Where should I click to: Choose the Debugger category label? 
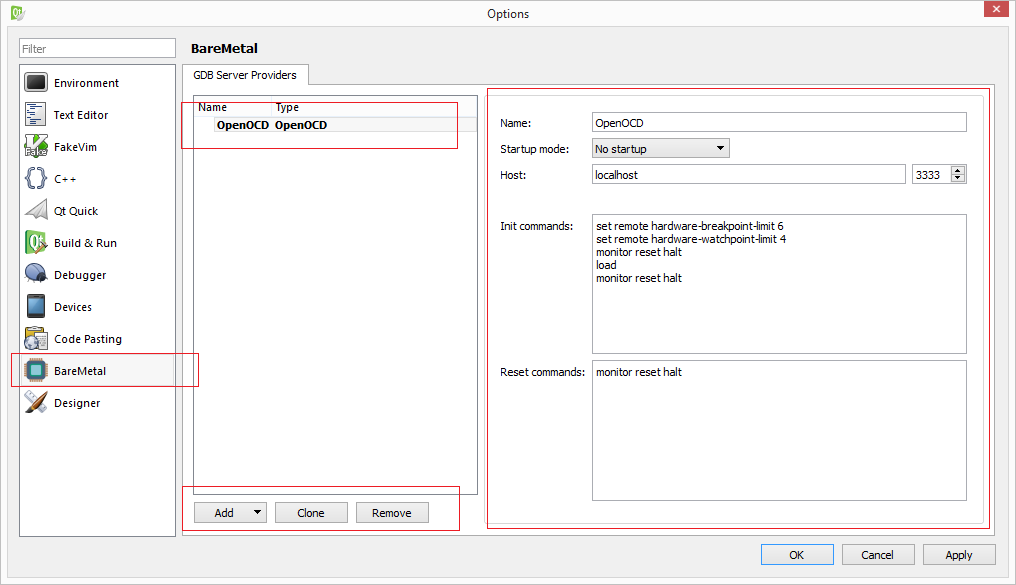click(x=80, y=275)
